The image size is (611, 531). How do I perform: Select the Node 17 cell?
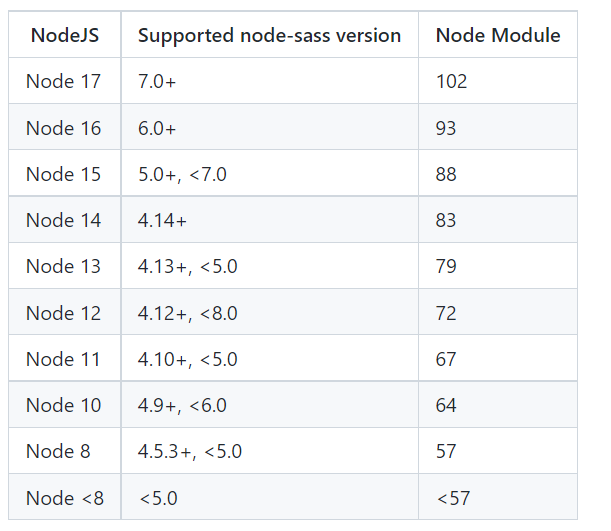coord(64,82)
